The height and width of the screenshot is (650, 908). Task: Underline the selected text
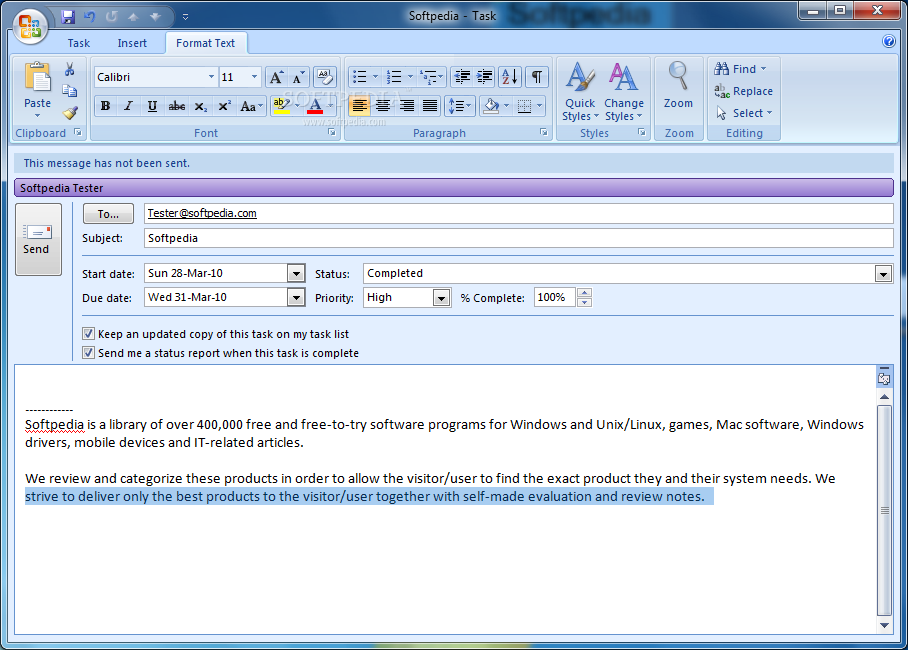pyautogui.click(x=152, y=106)
